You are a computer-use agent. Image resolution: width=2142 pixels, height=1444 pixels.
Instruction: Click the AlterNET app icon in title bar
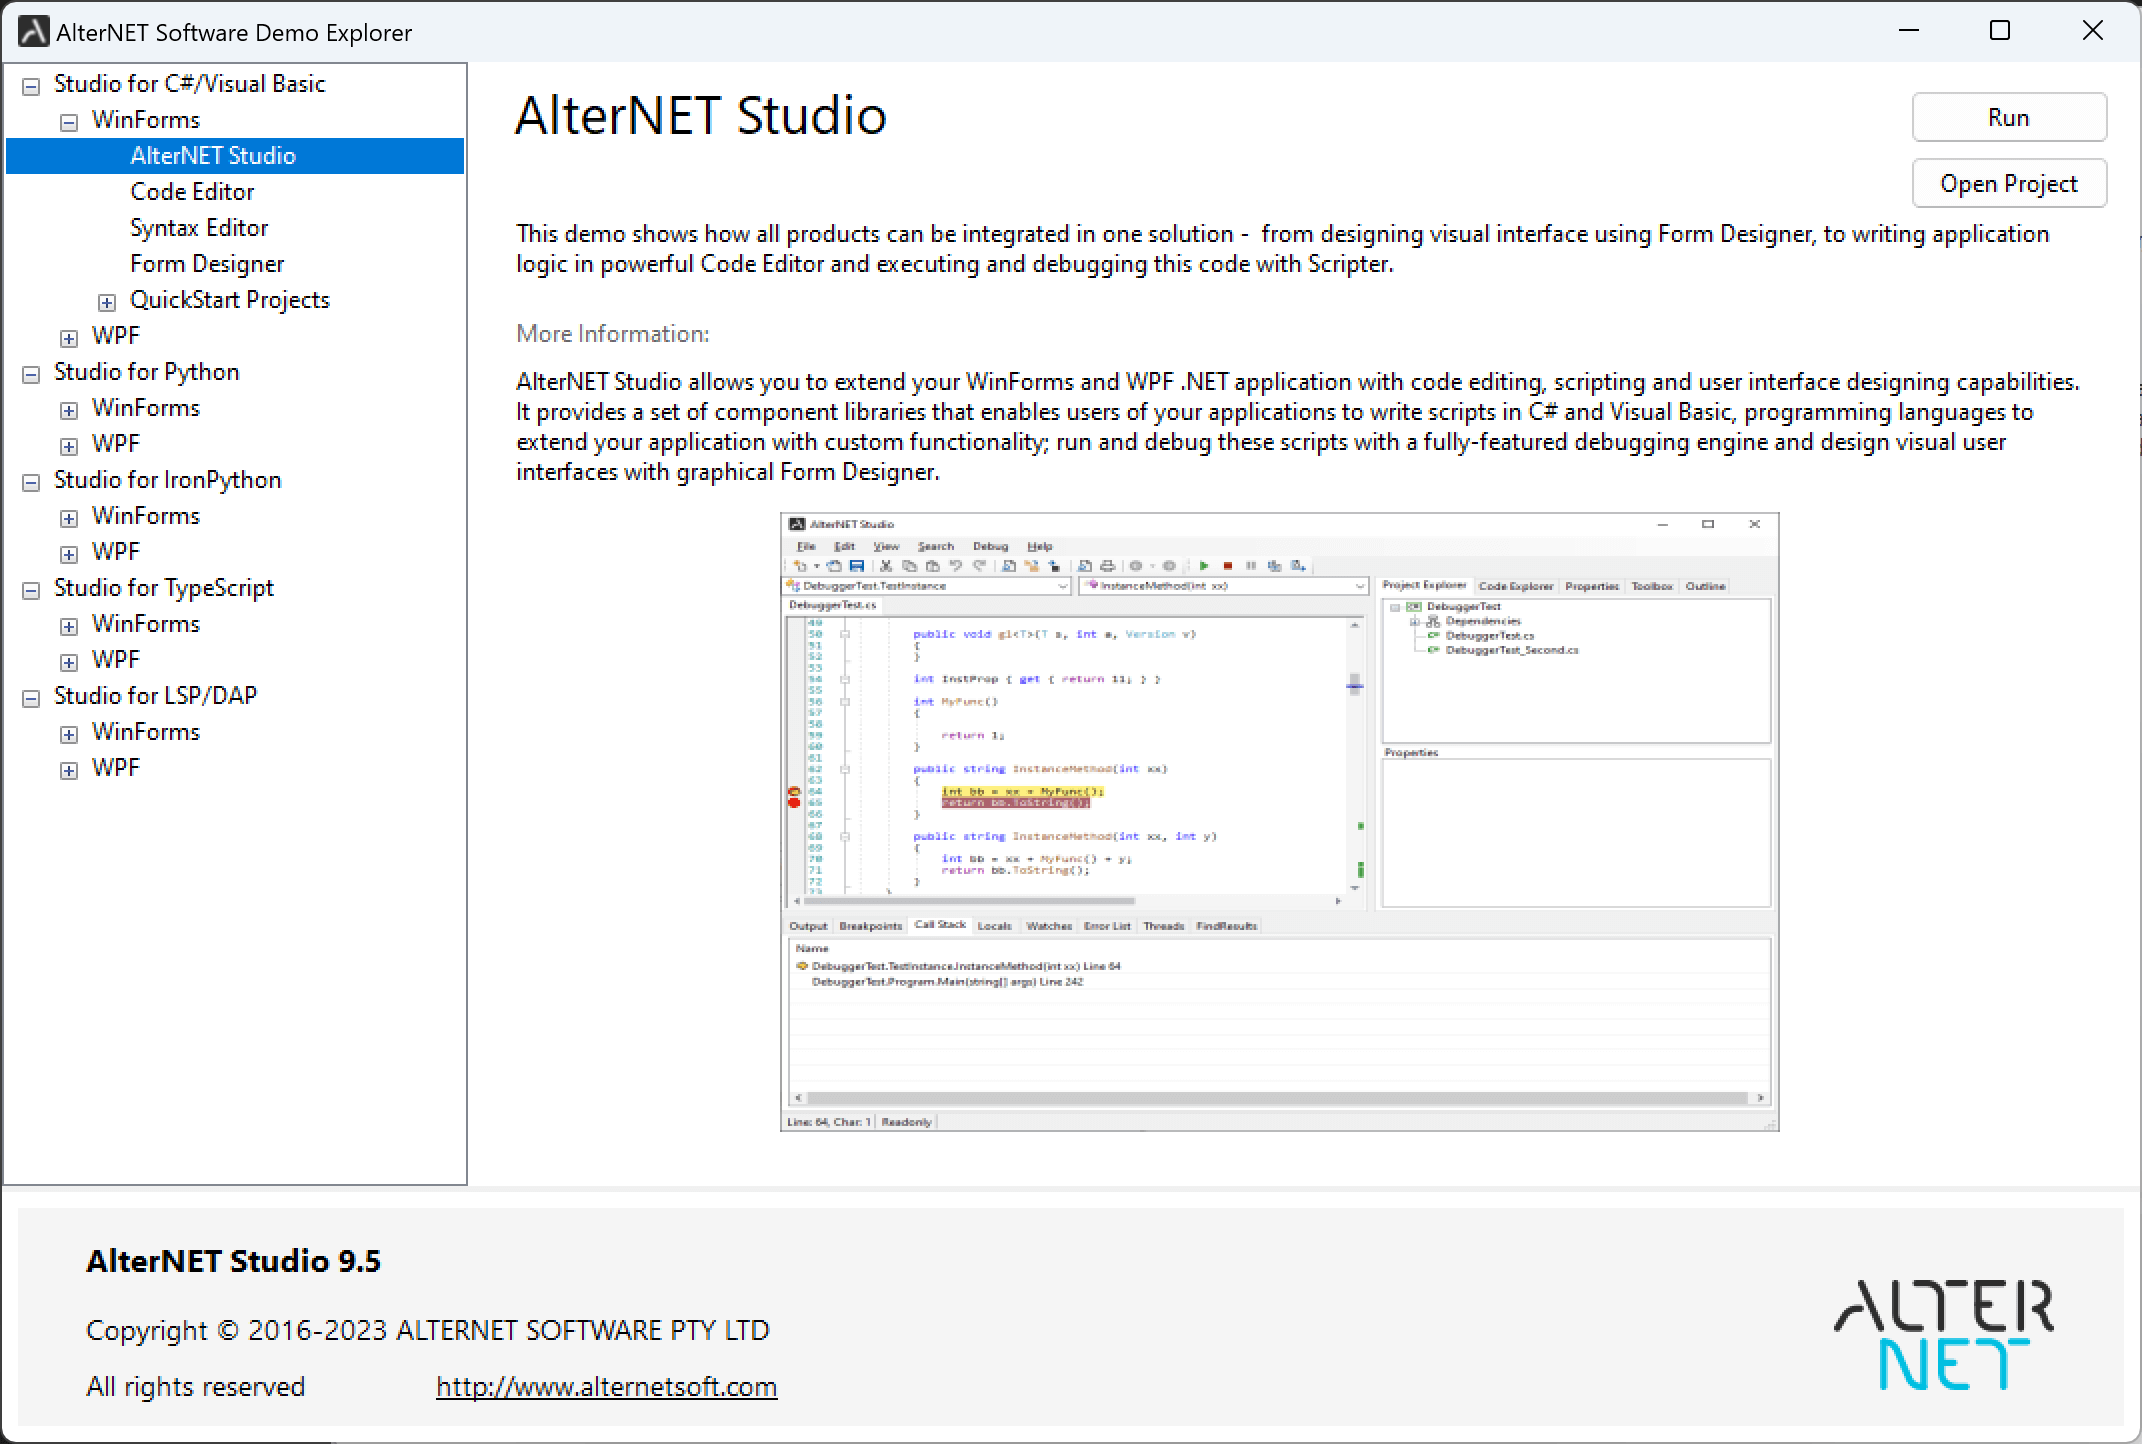[x=33, y=32]
